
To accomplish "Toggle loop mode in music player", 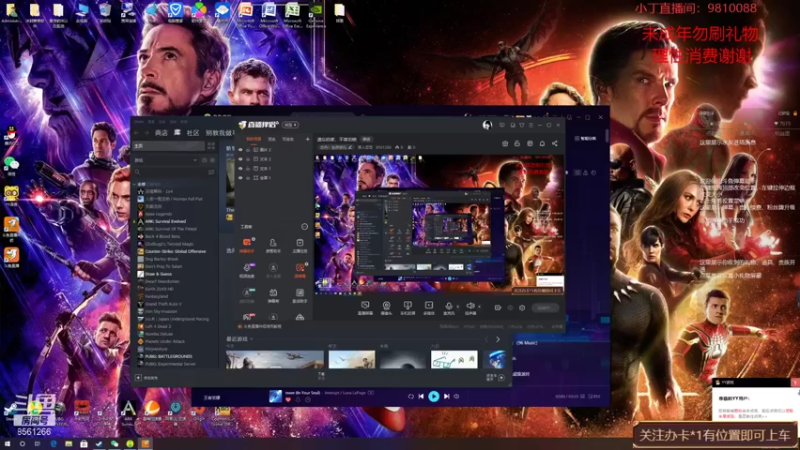I will pyautogui.click(x=411, y=396).
